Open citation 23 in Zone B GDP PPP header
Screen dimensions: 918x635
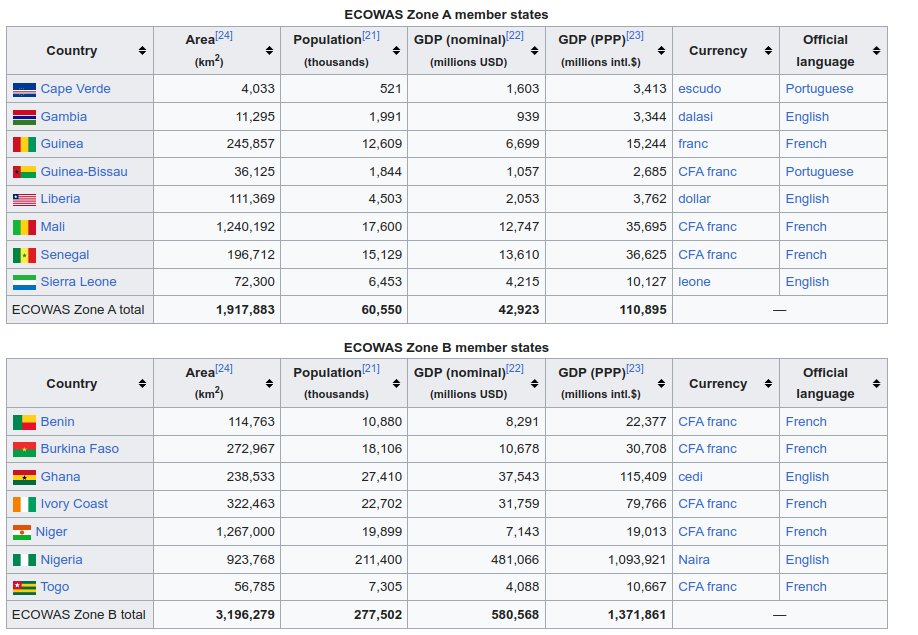(x=635, y=369)
